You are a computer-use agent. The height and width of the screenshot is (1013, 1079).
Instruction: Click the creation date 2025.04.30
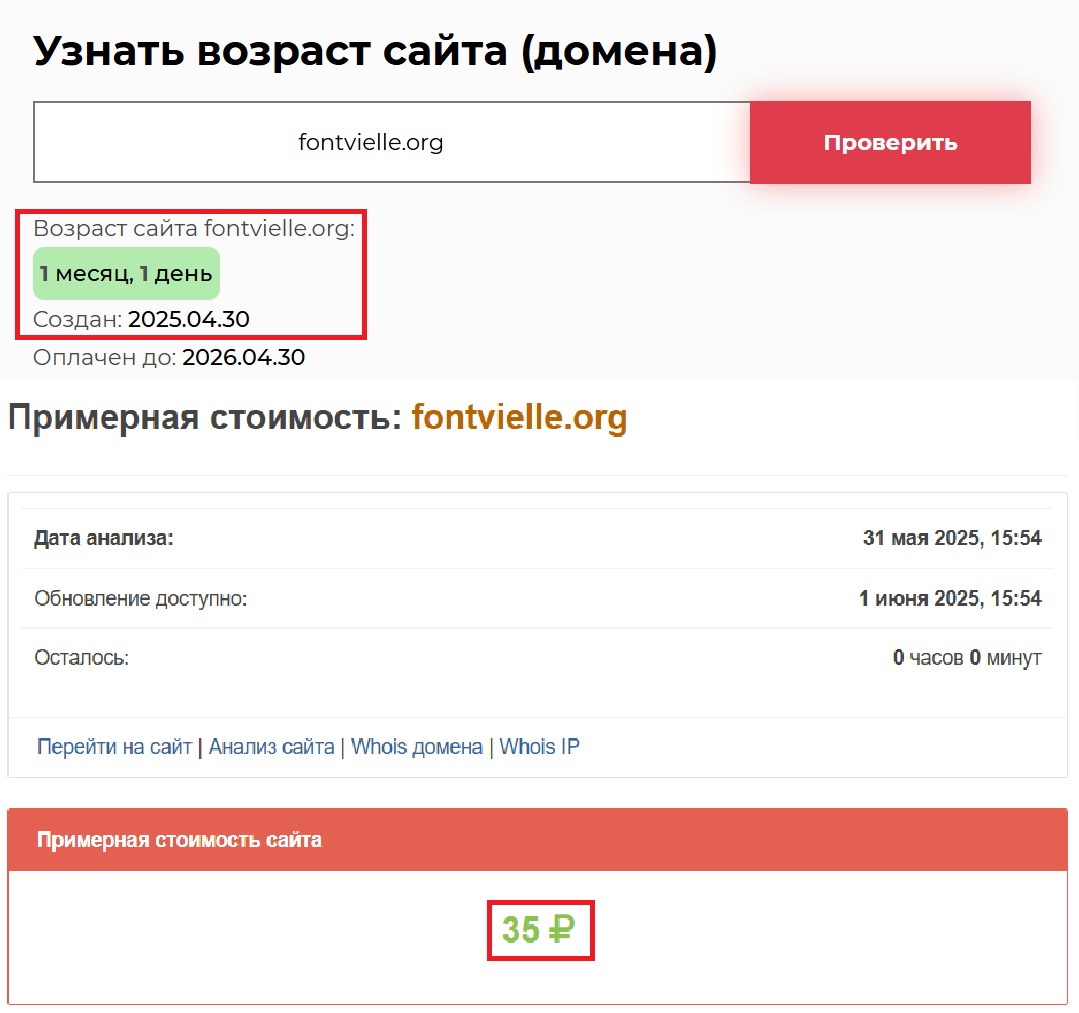188,320
